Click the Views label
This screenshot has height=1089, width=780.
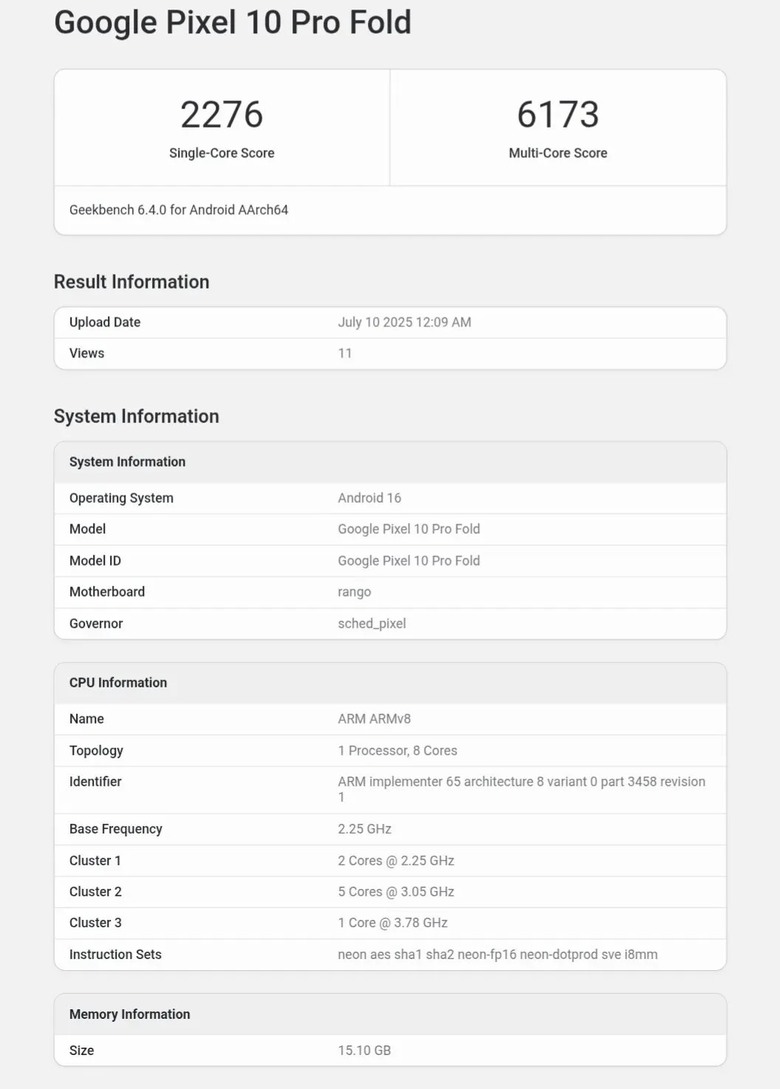pos(87,353)
